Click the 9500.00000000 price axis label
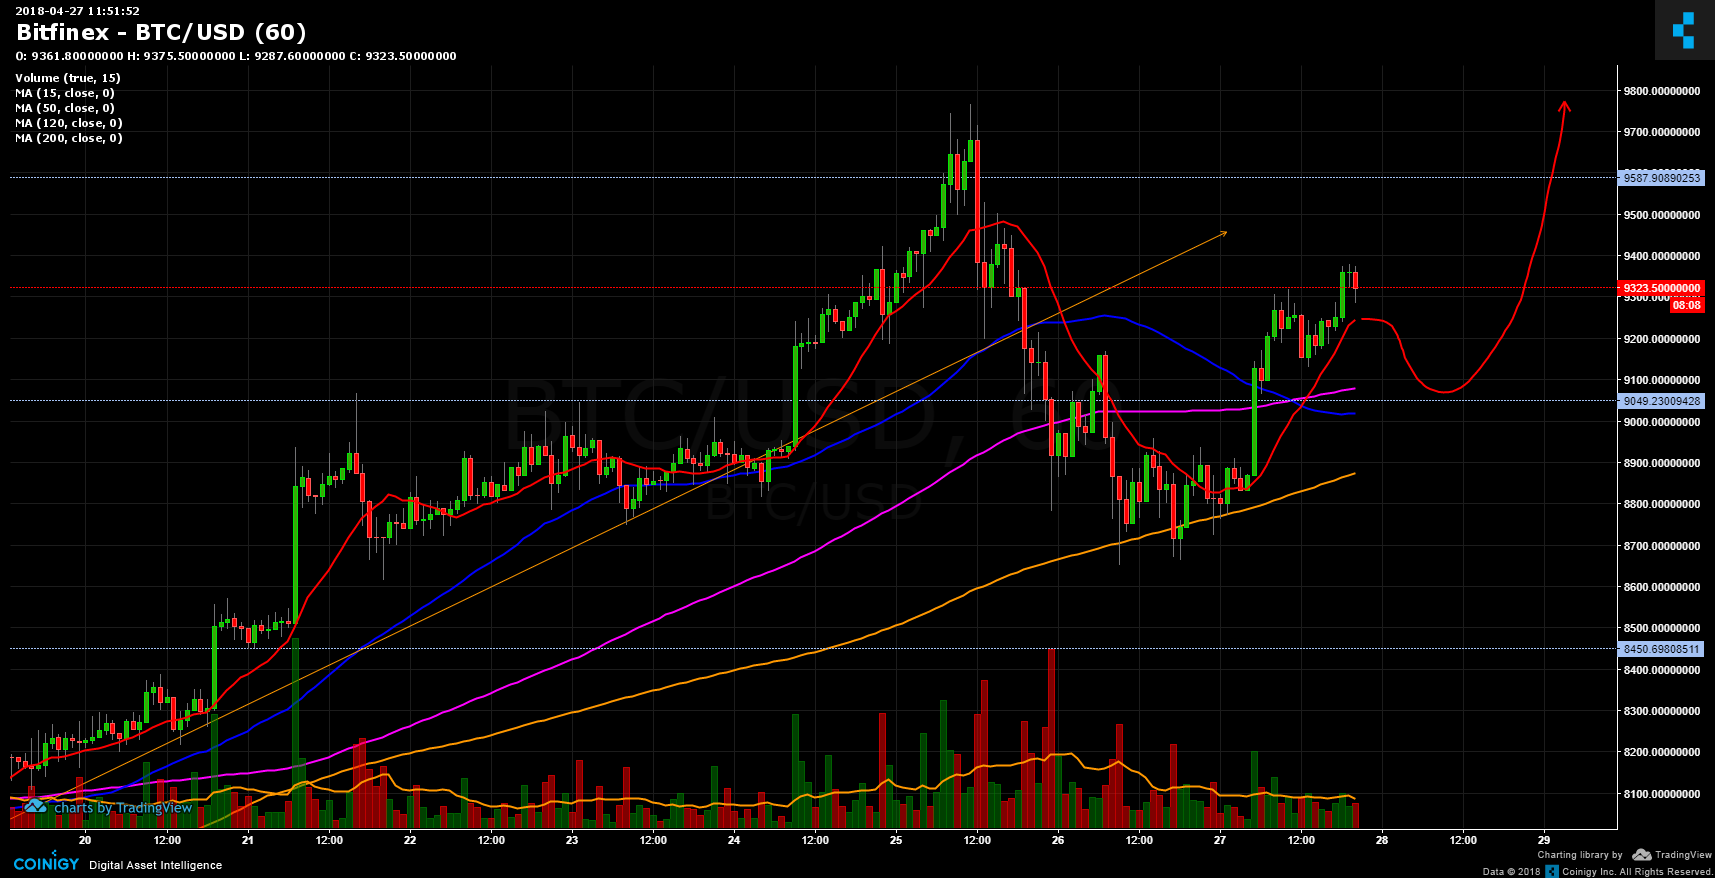 pyautogui.click(x=1662, y=215)
